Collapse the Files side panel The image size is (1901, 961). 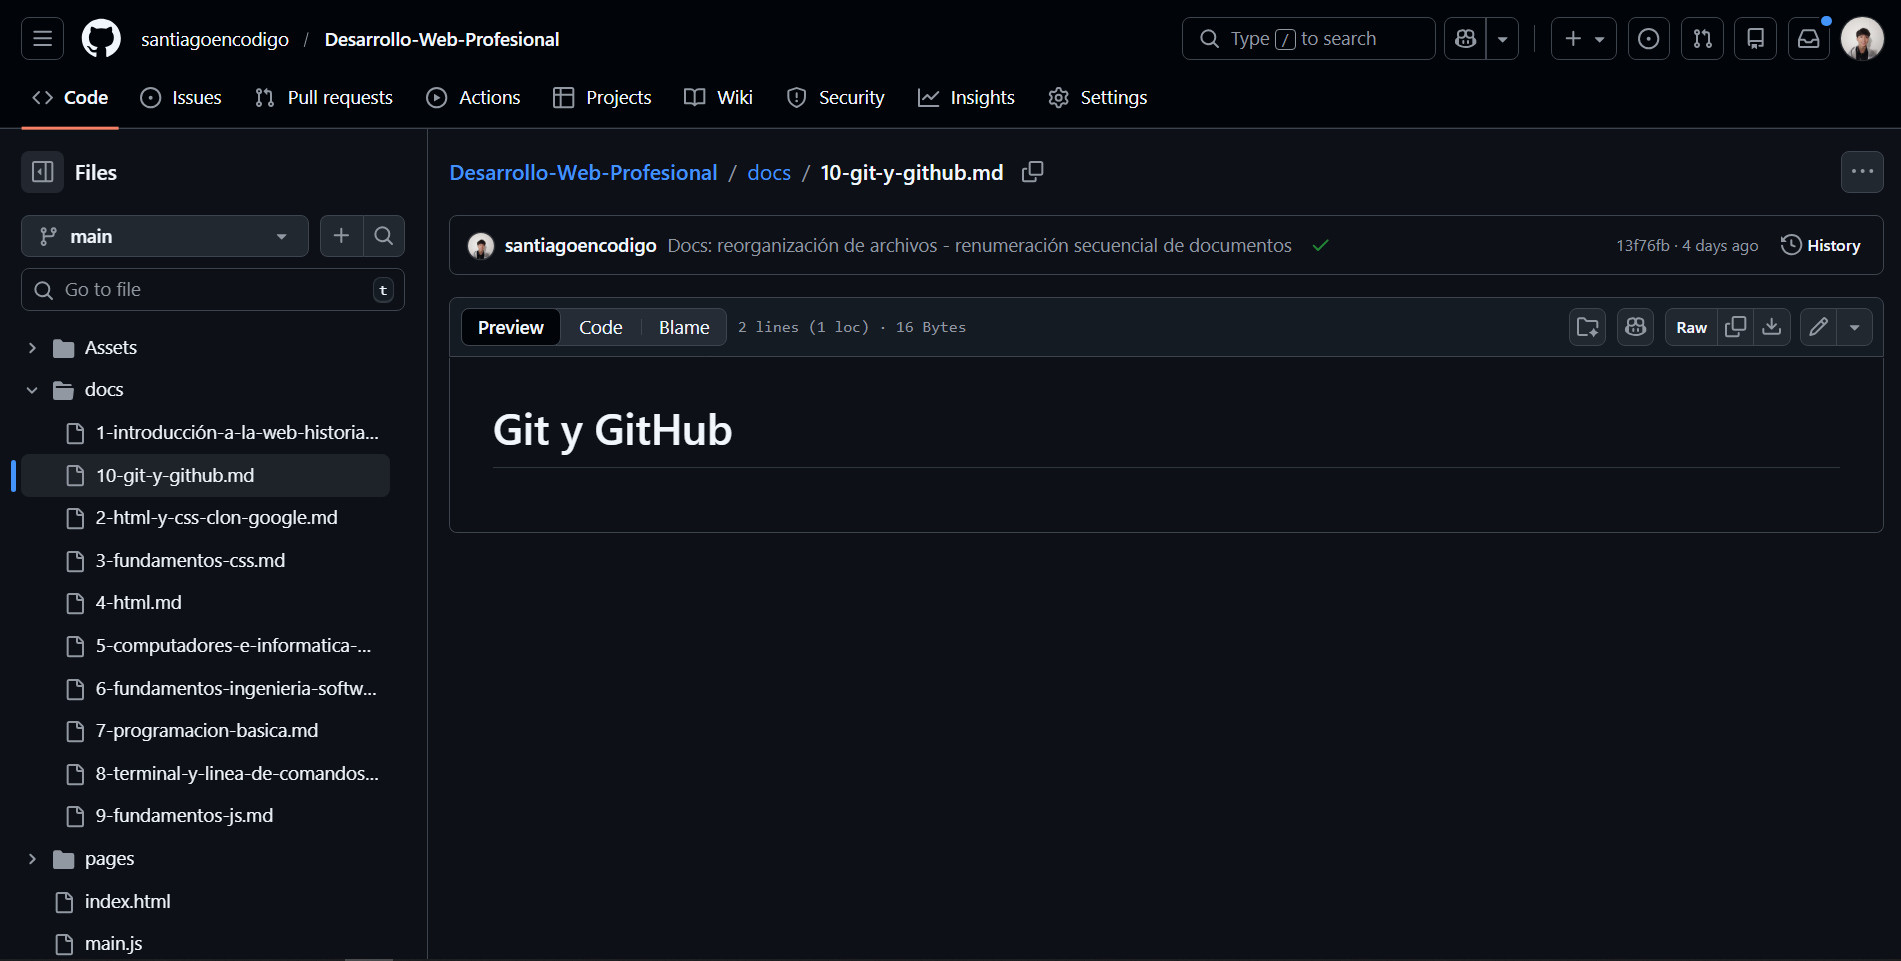click(41, 172)
